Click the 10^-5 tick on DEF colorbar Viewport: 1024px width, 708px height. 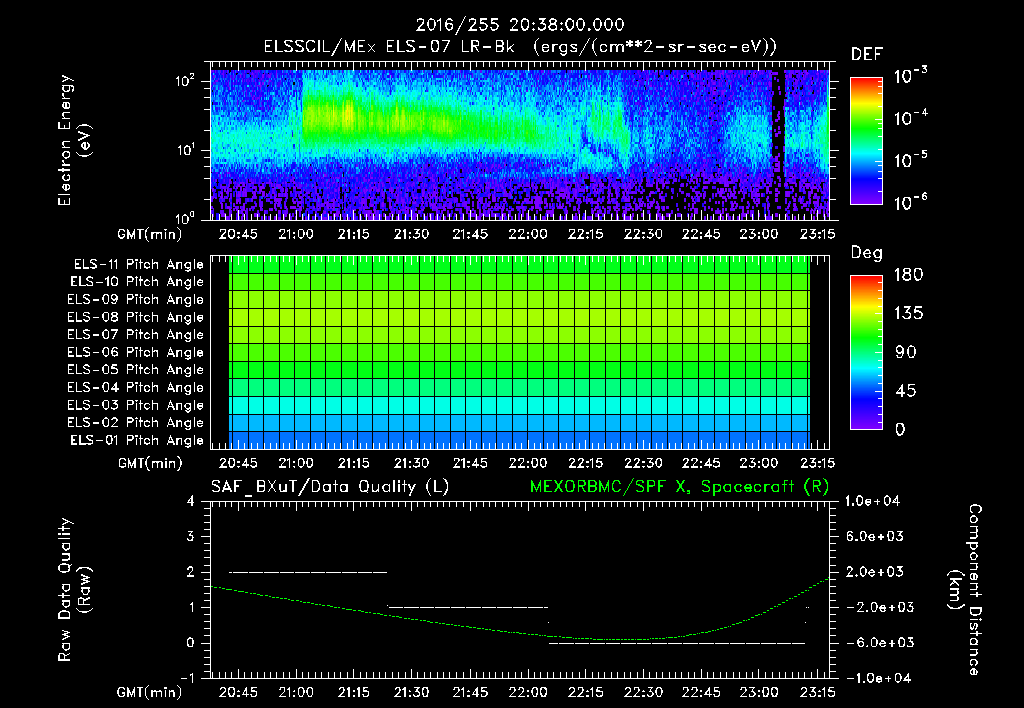coord(910,159)
